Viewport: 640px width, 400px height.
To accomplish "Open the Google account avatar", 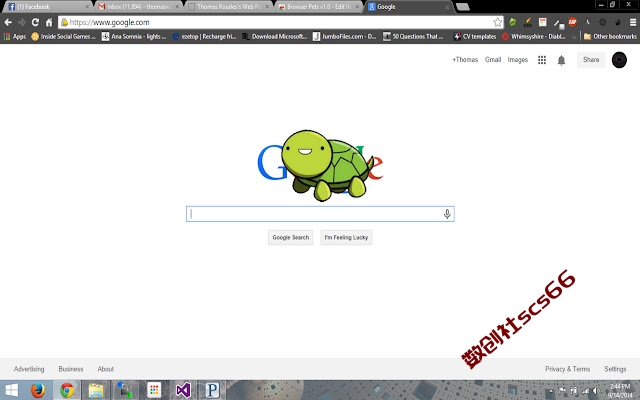I will [x=619, y=60].
